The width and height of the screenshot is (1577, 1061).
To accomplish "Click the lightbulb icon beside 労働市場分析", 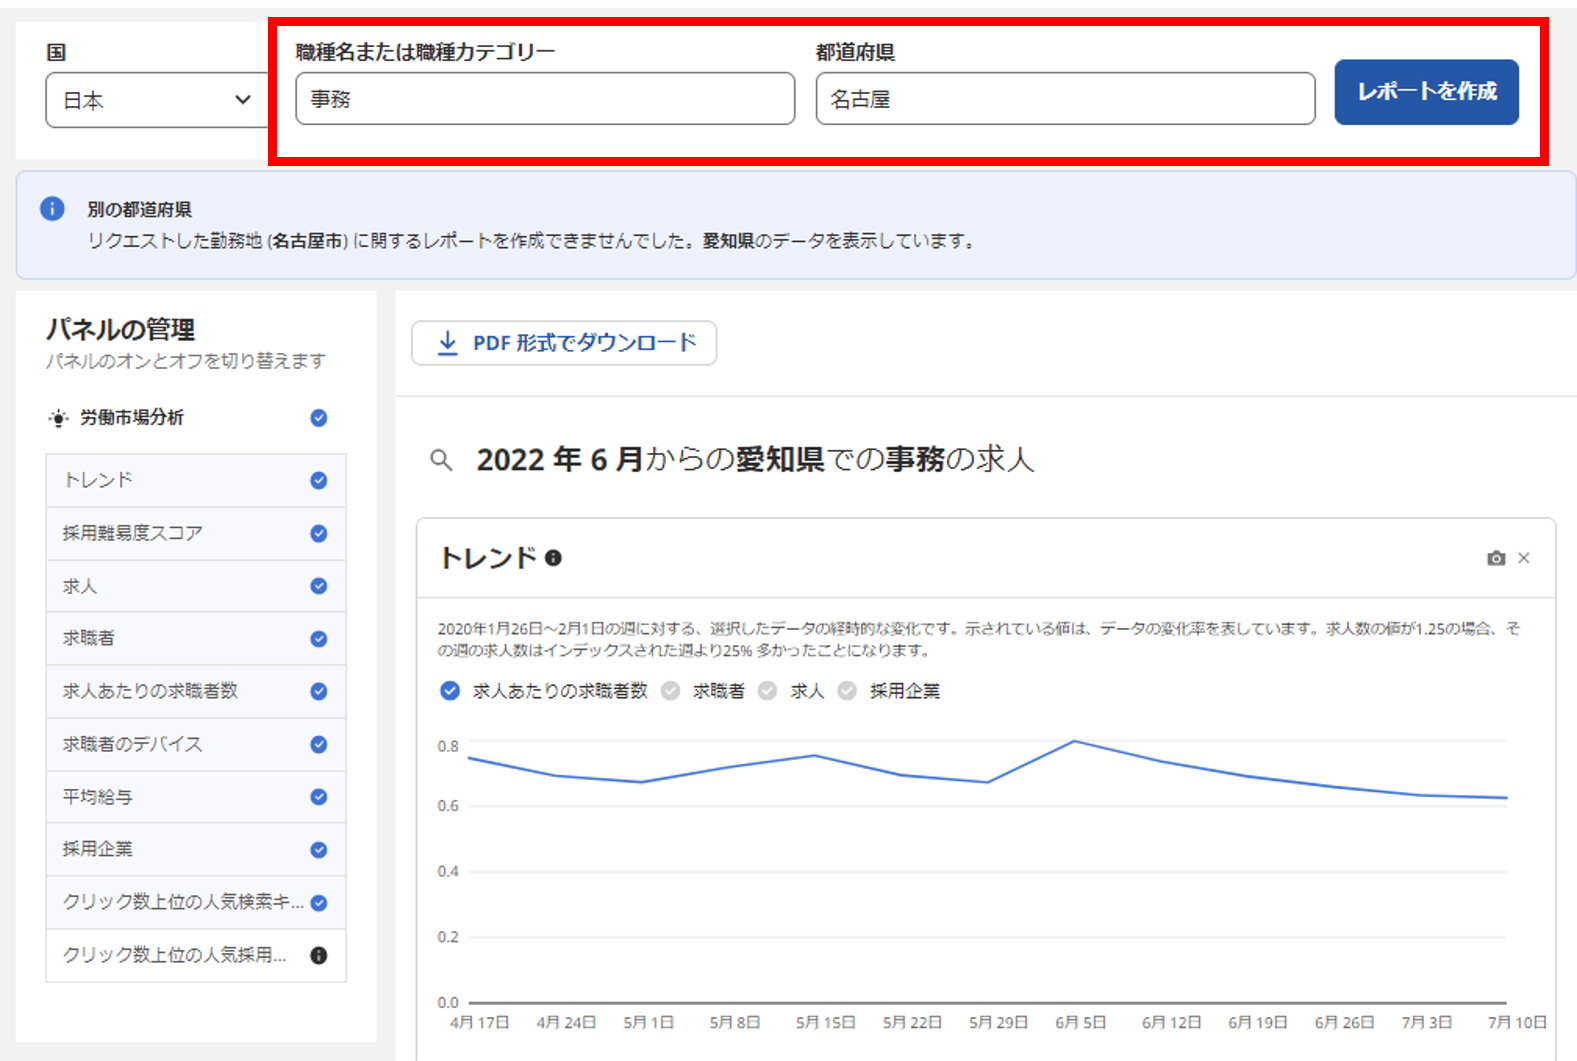I will tap(59, 418).
